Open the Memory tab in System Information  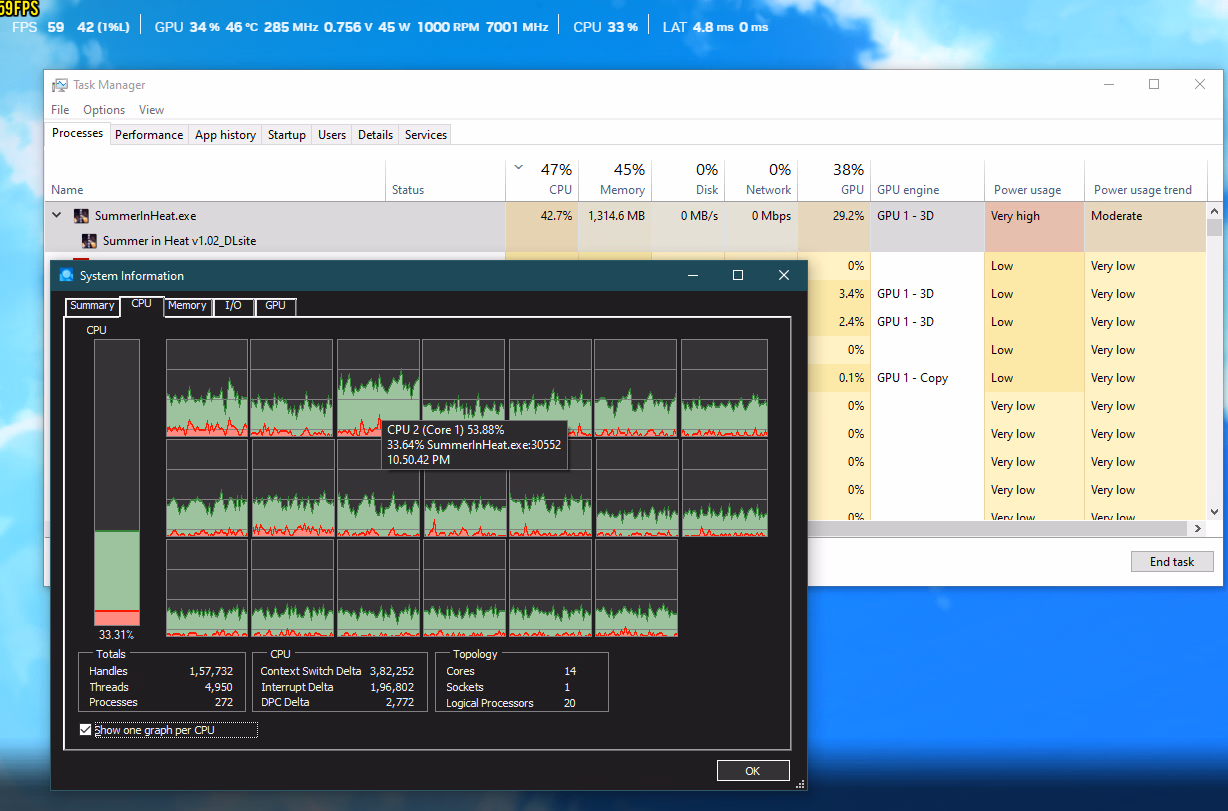pyautogui.click(x=187, y=306)
